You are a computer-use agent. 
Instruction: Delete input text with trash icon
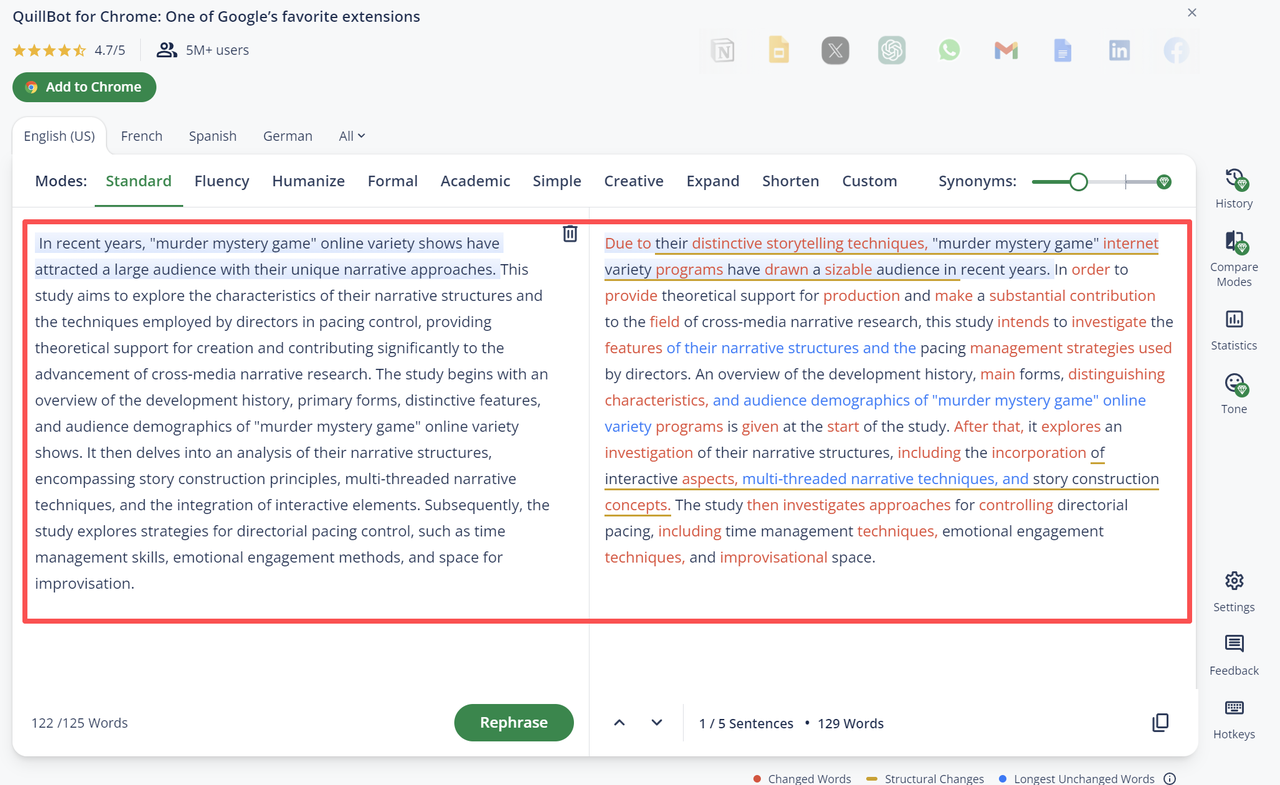570,233
